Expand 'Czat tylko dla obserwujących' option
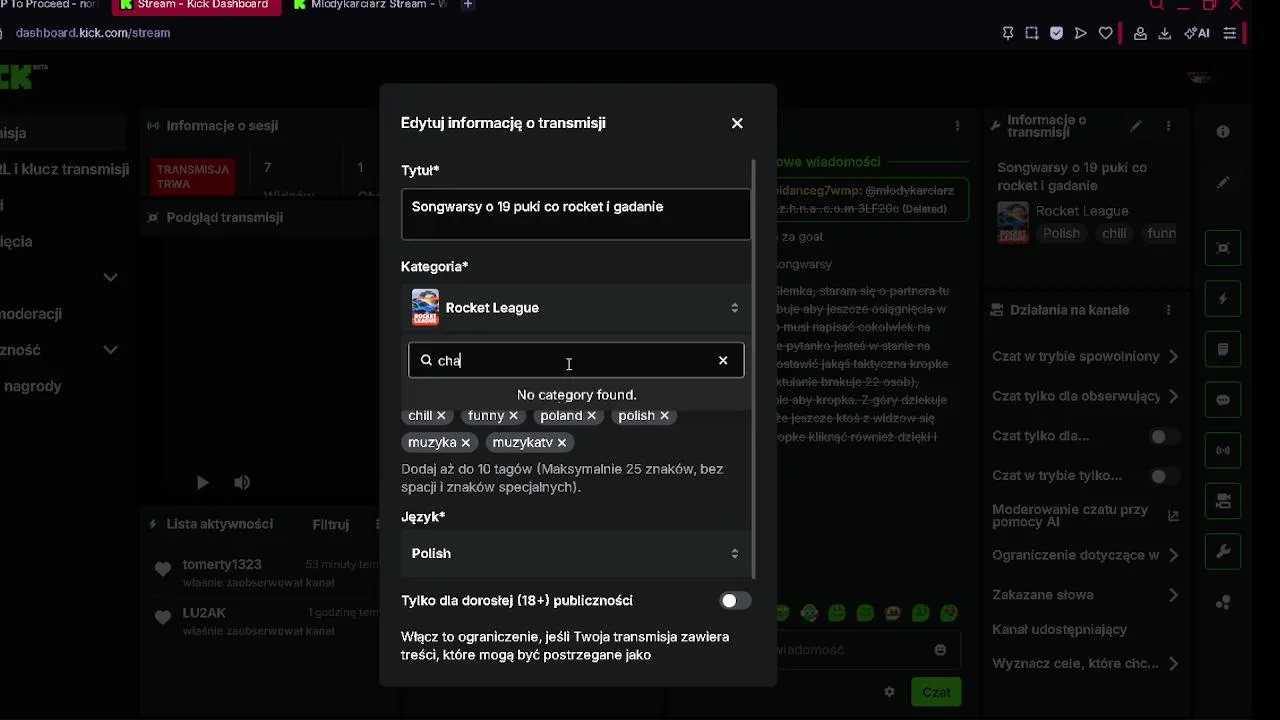This screenshot has height=720, width=1280. tap(1173, 396)
